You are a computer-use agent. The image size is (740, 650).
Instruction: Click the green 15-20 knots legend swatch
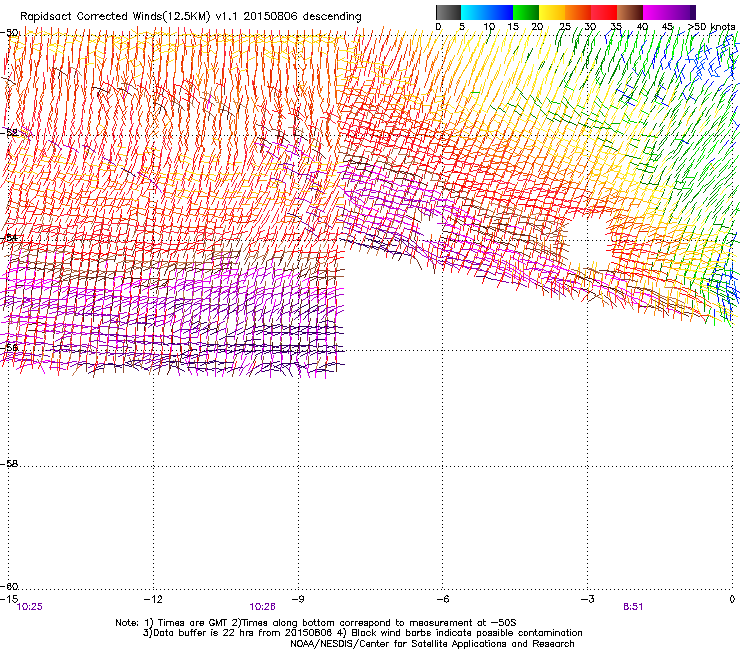point(526,12)
